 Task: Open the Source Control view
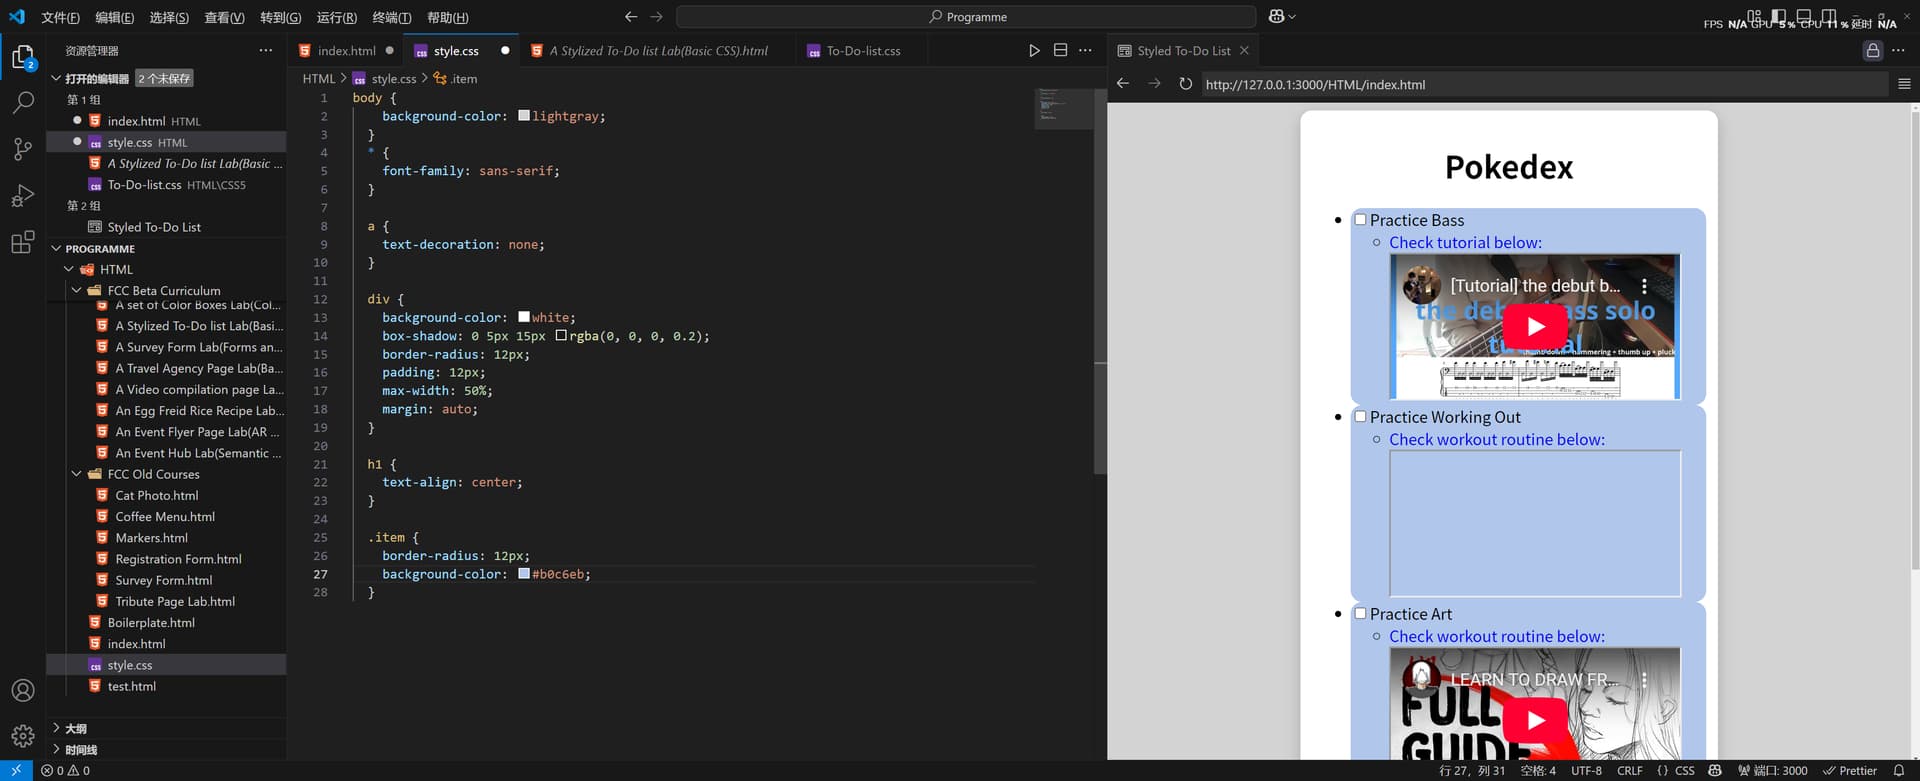[23, 149]
